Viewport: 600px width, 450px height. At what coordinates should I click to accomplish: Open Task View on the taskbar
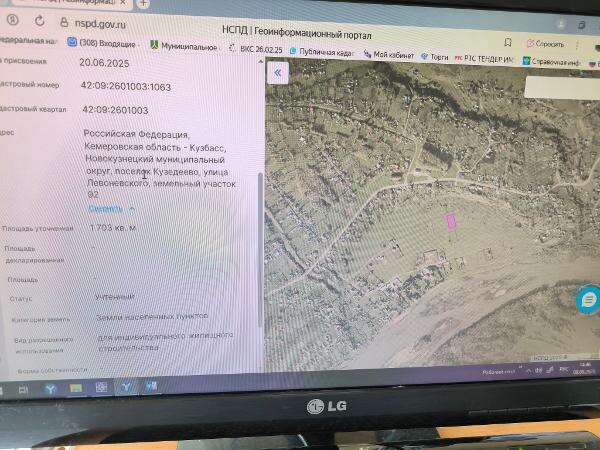pyautogui.click(x=23, y=390)
